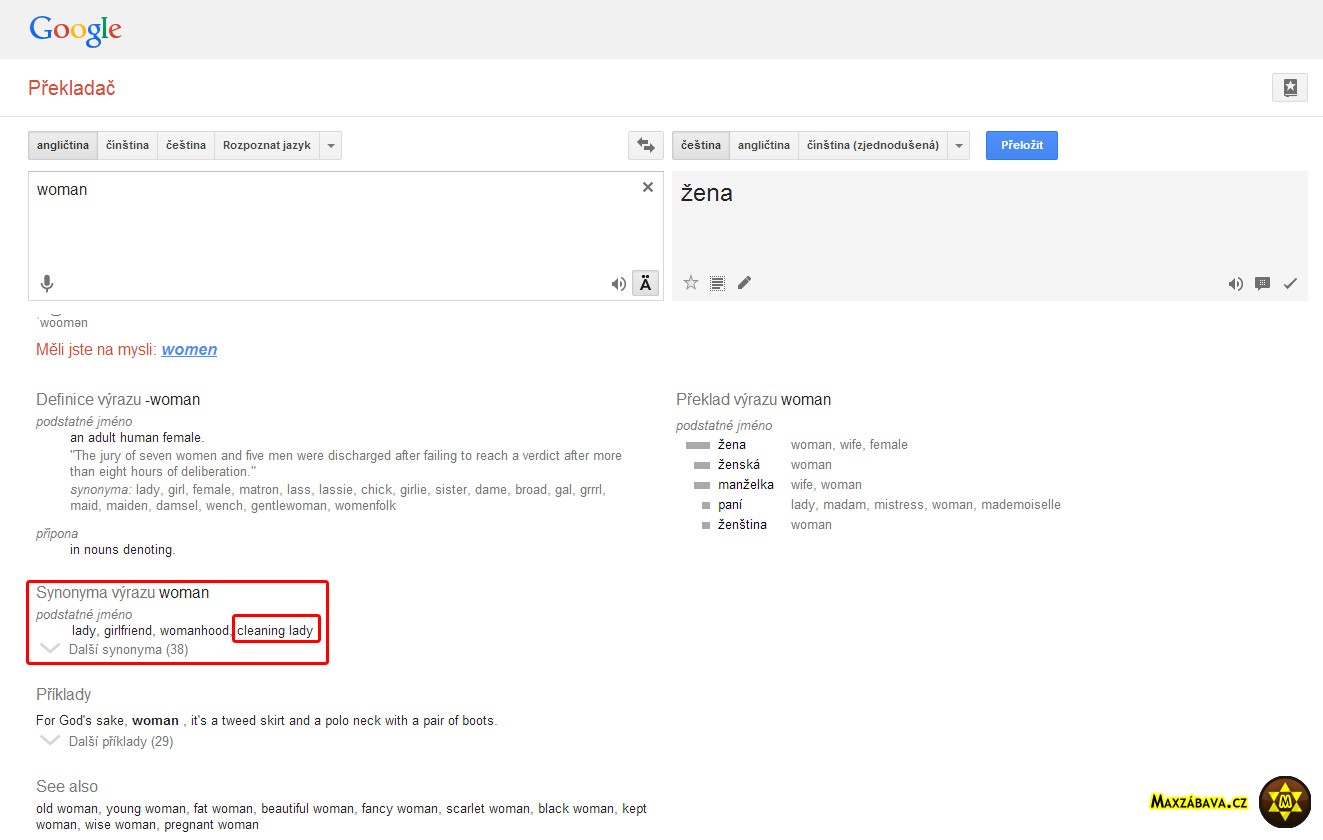1323x840 pixels.
Task: Click the synonym girlfriend
Action: [x=128, y=630]
